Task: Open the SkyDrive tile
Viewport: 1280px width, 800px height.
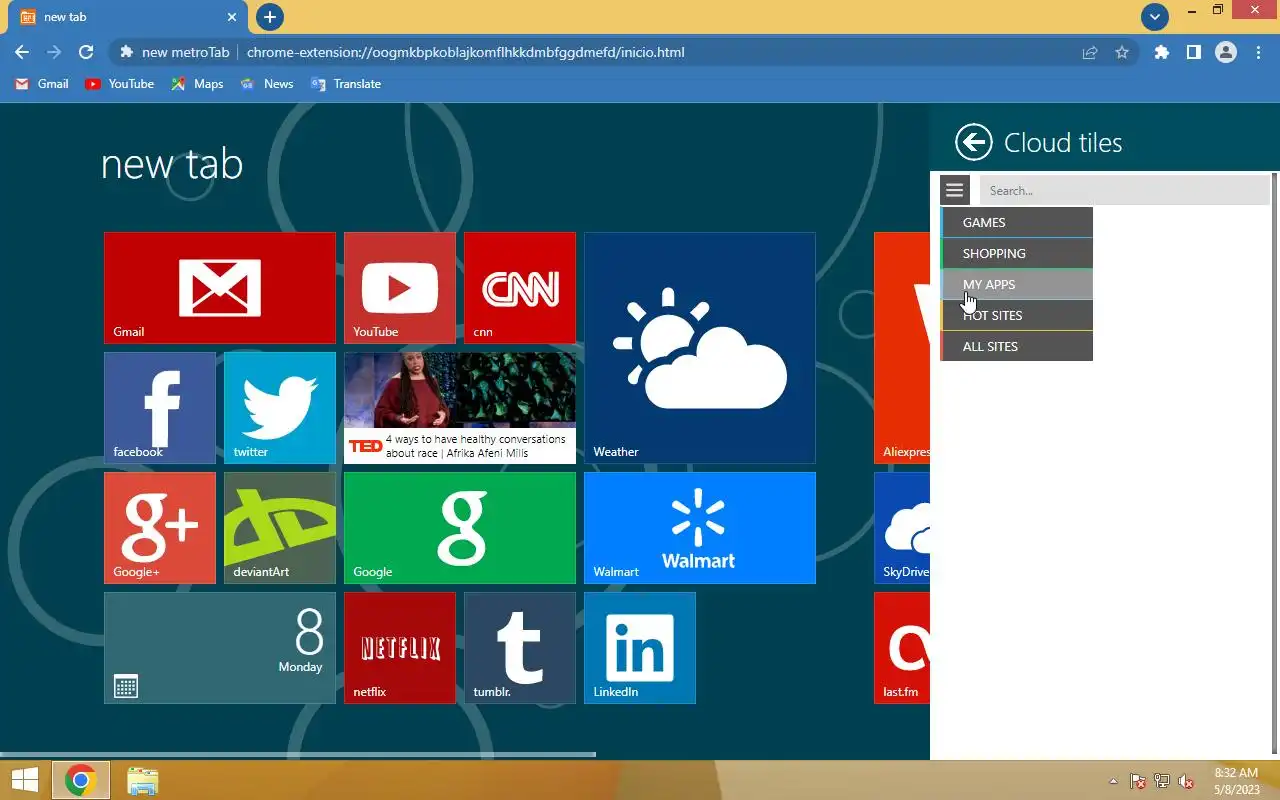Action: pyautogui.click(x=902, y=528)
